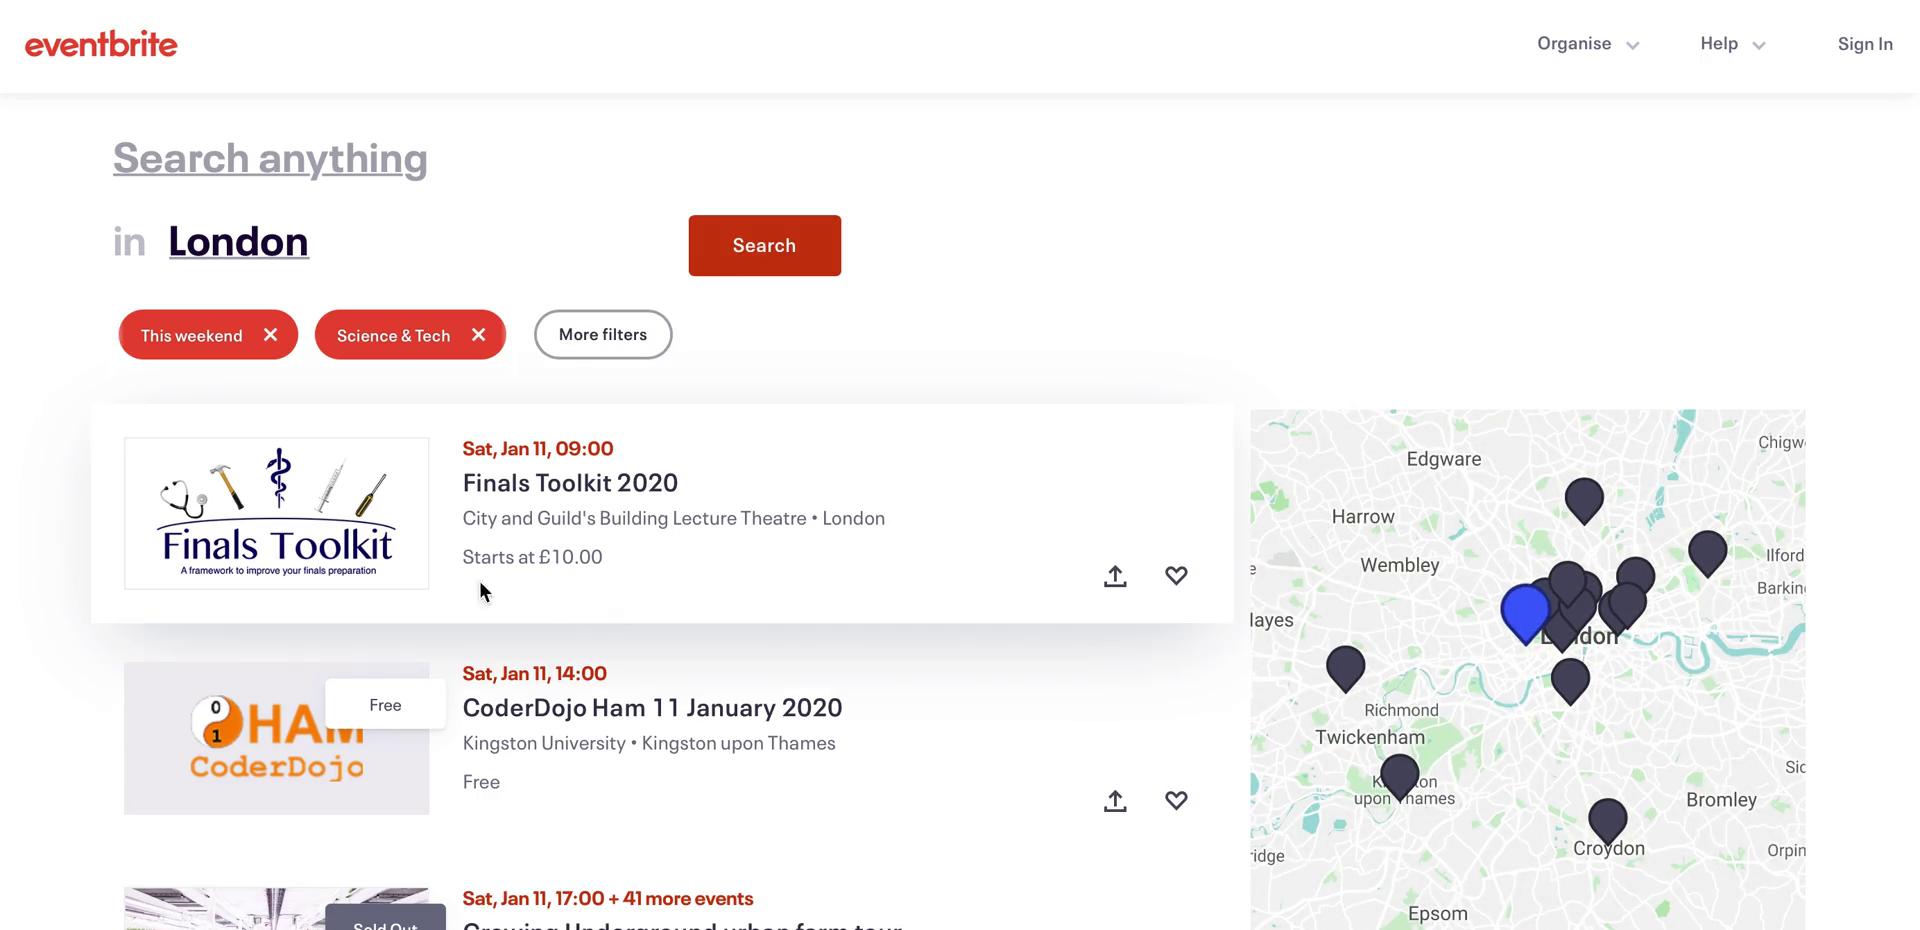Screen dimensions: 1920x930
Task: Select the blue highlighted map pin
Action: point(1525,611)
